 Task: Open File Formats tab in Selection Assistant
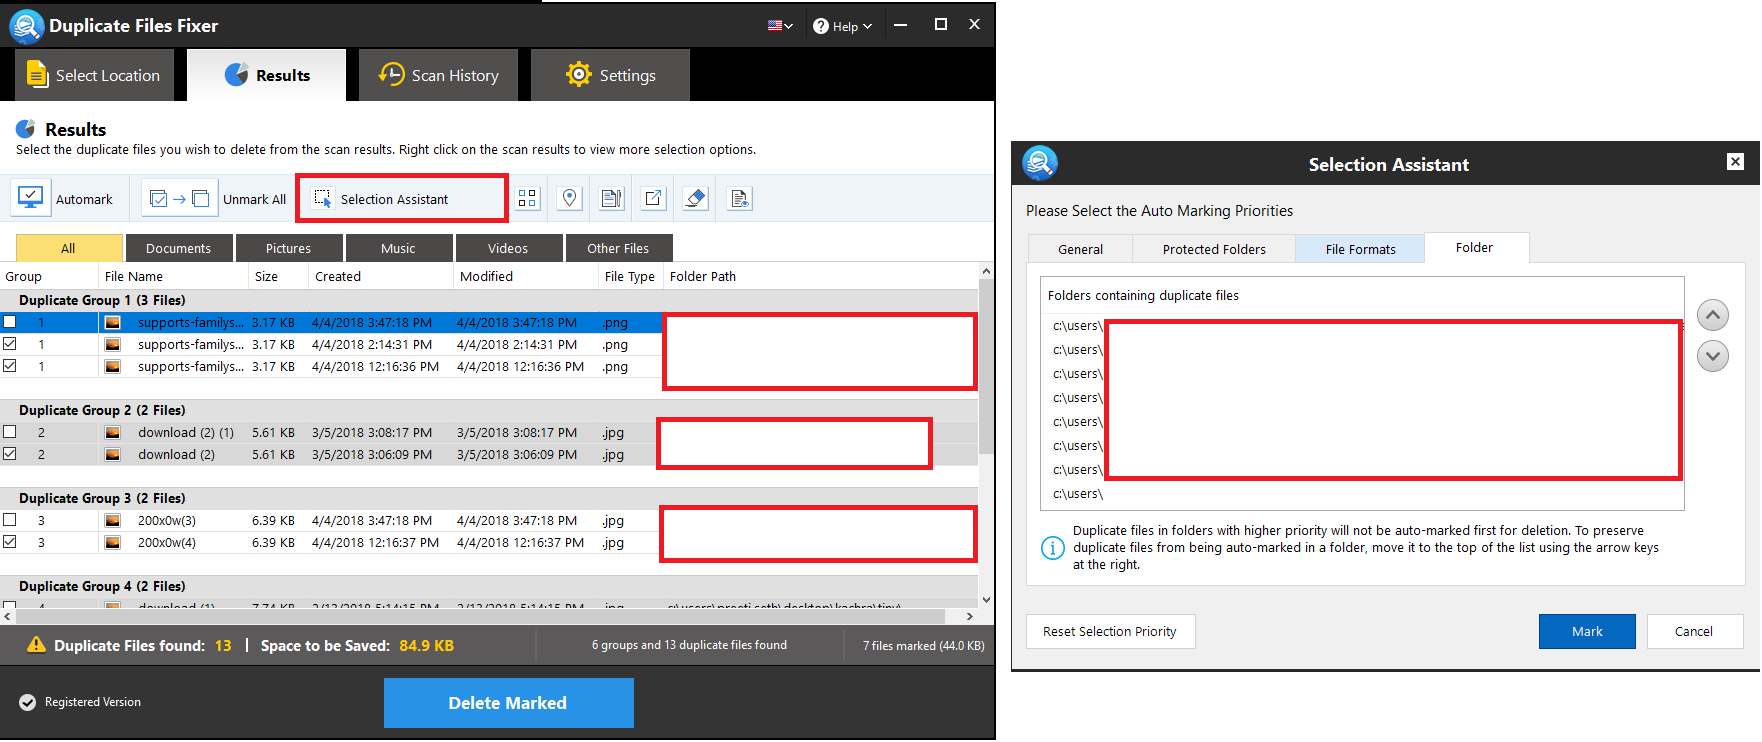[1360, 249]
